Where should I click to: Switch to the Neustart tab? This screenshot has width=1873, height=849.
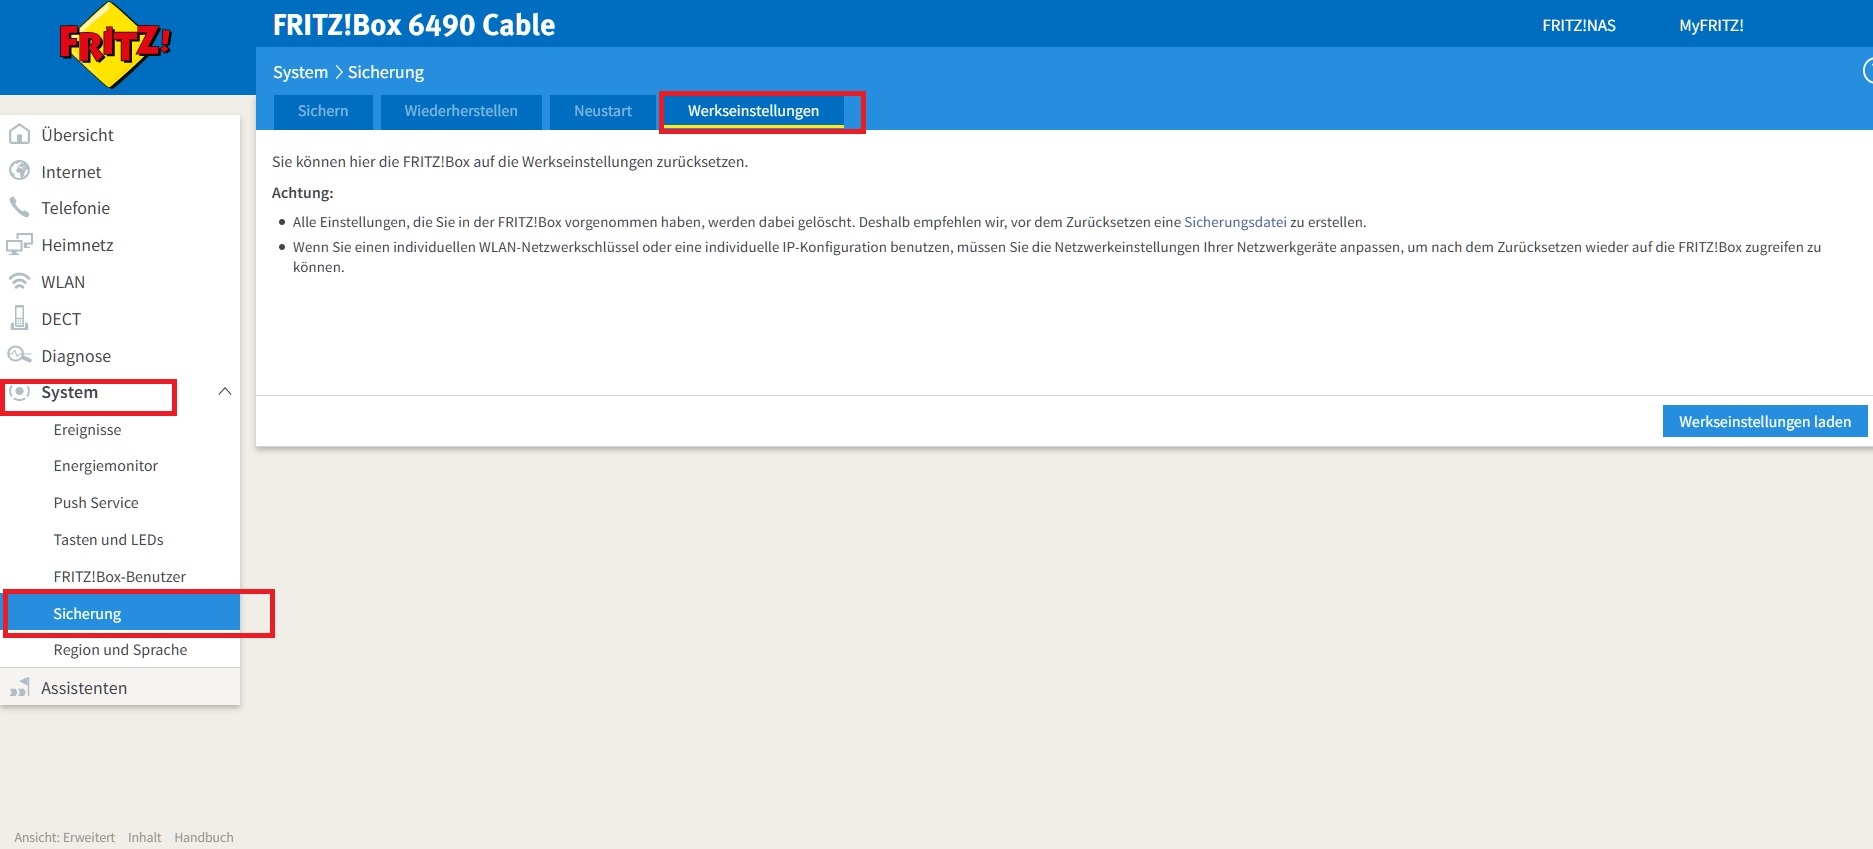click(603, 111)
